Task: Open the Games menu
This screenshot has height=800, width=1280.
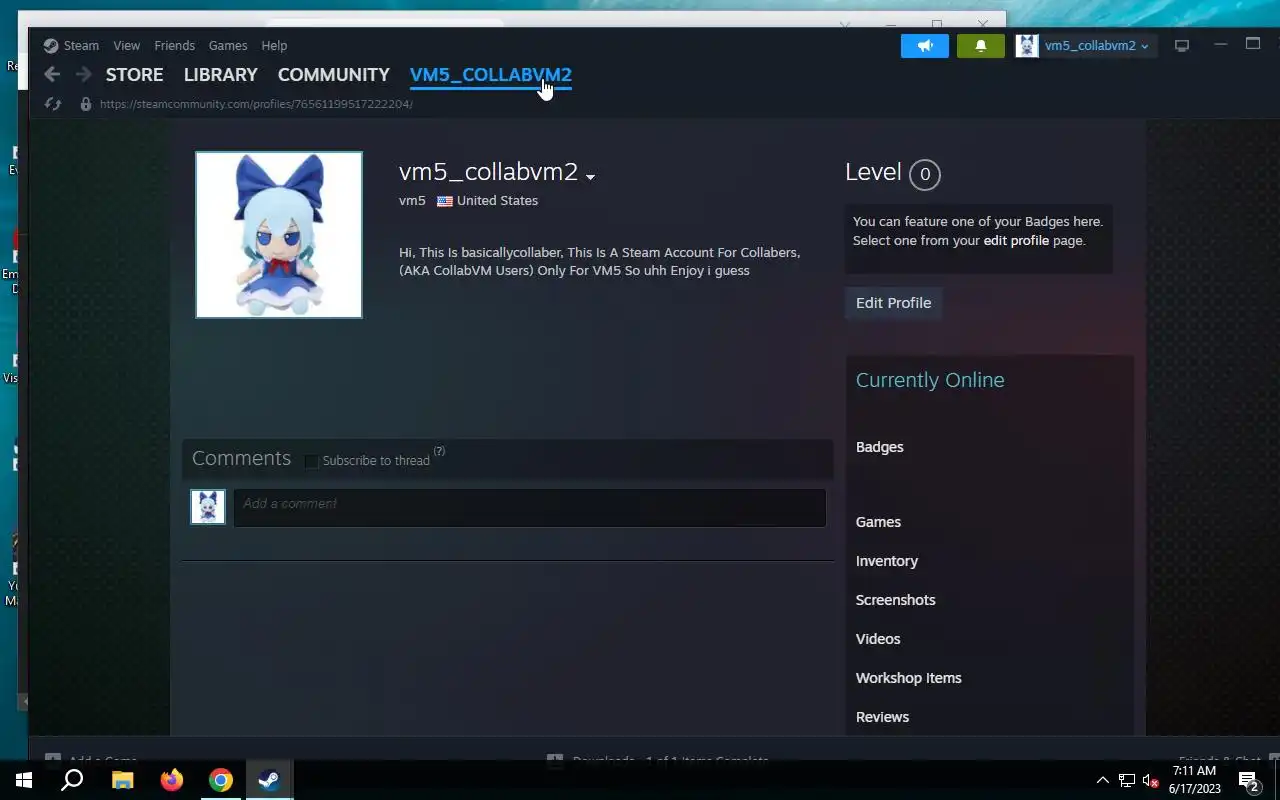Action: point(228,45)
